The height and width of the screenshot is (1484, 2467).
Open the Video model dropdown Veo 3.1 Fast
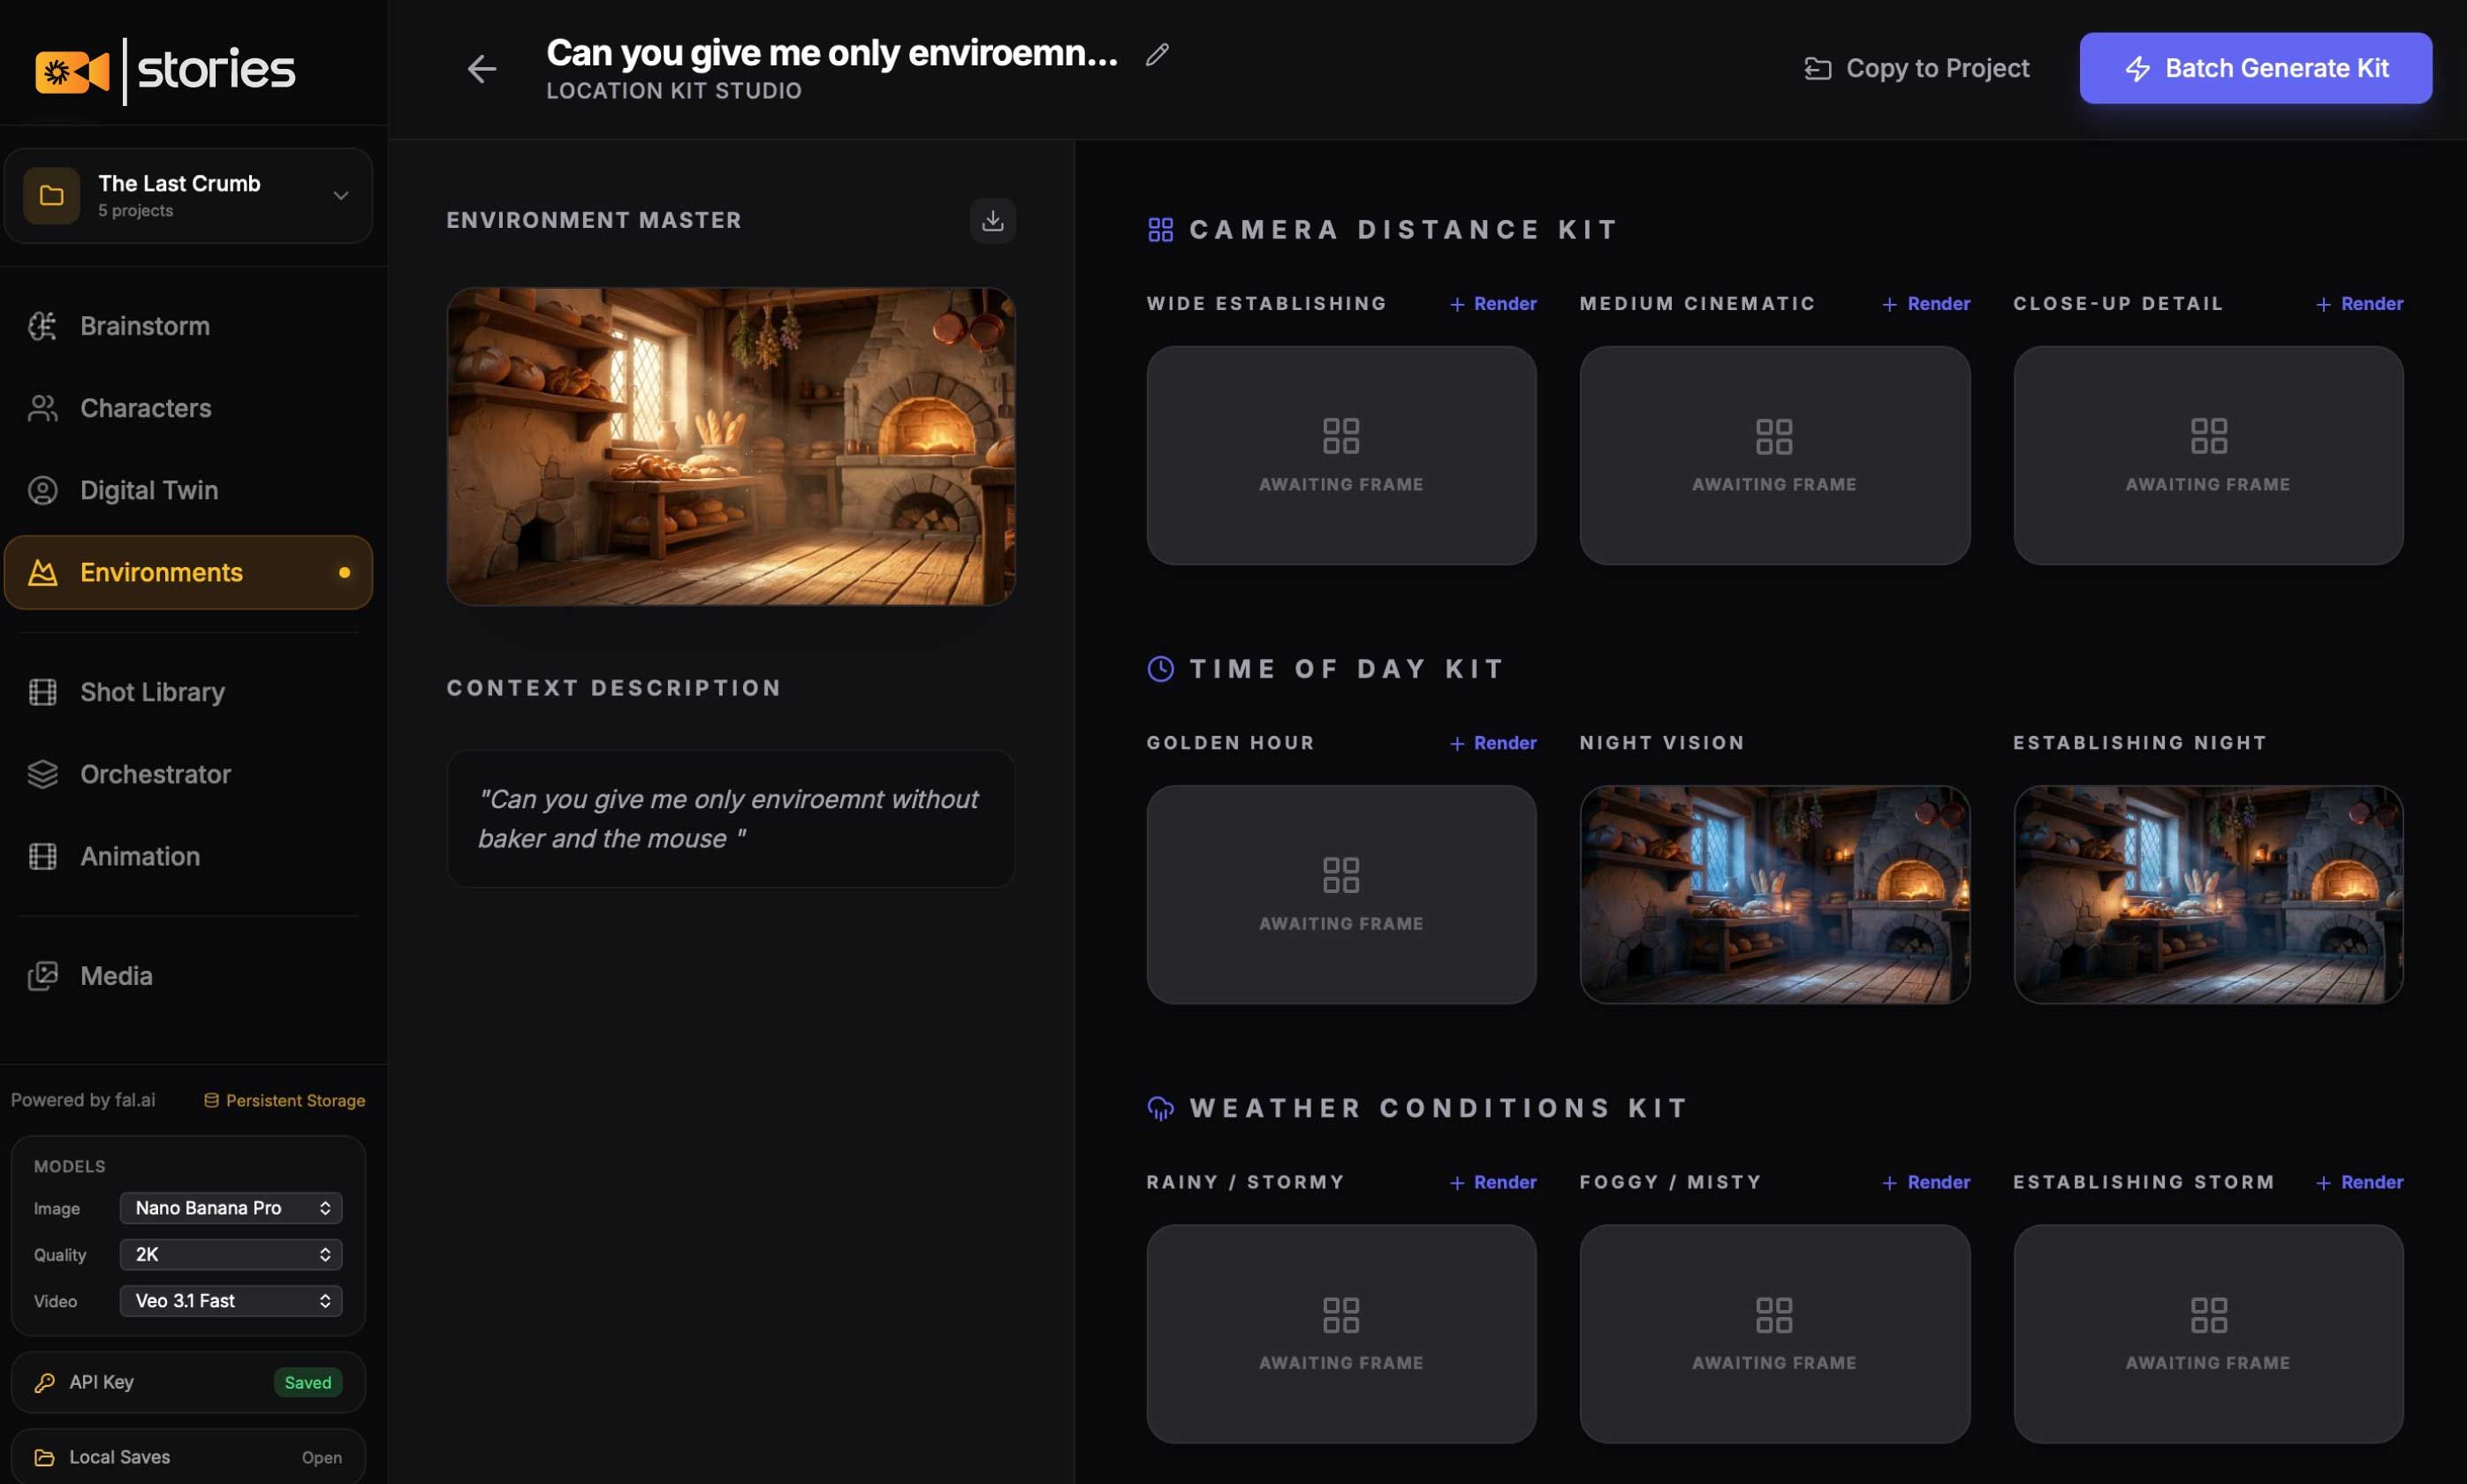pos(231,1301)
